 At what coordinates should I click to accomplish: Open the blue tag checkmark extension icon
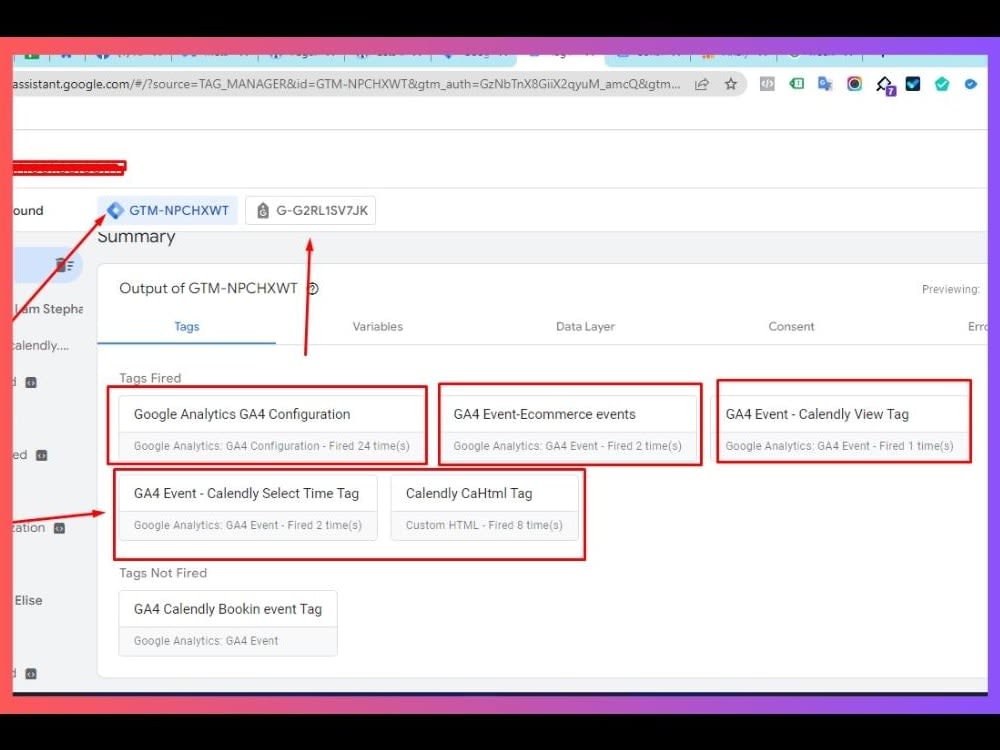[971, 84]
